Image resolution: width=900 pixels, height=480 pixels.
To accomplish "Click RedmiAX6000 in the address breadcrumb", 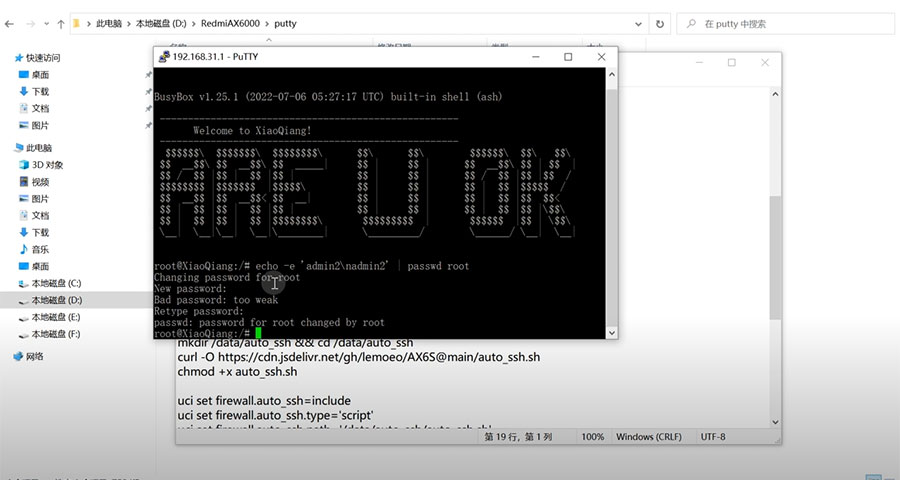I will (230, 24).
